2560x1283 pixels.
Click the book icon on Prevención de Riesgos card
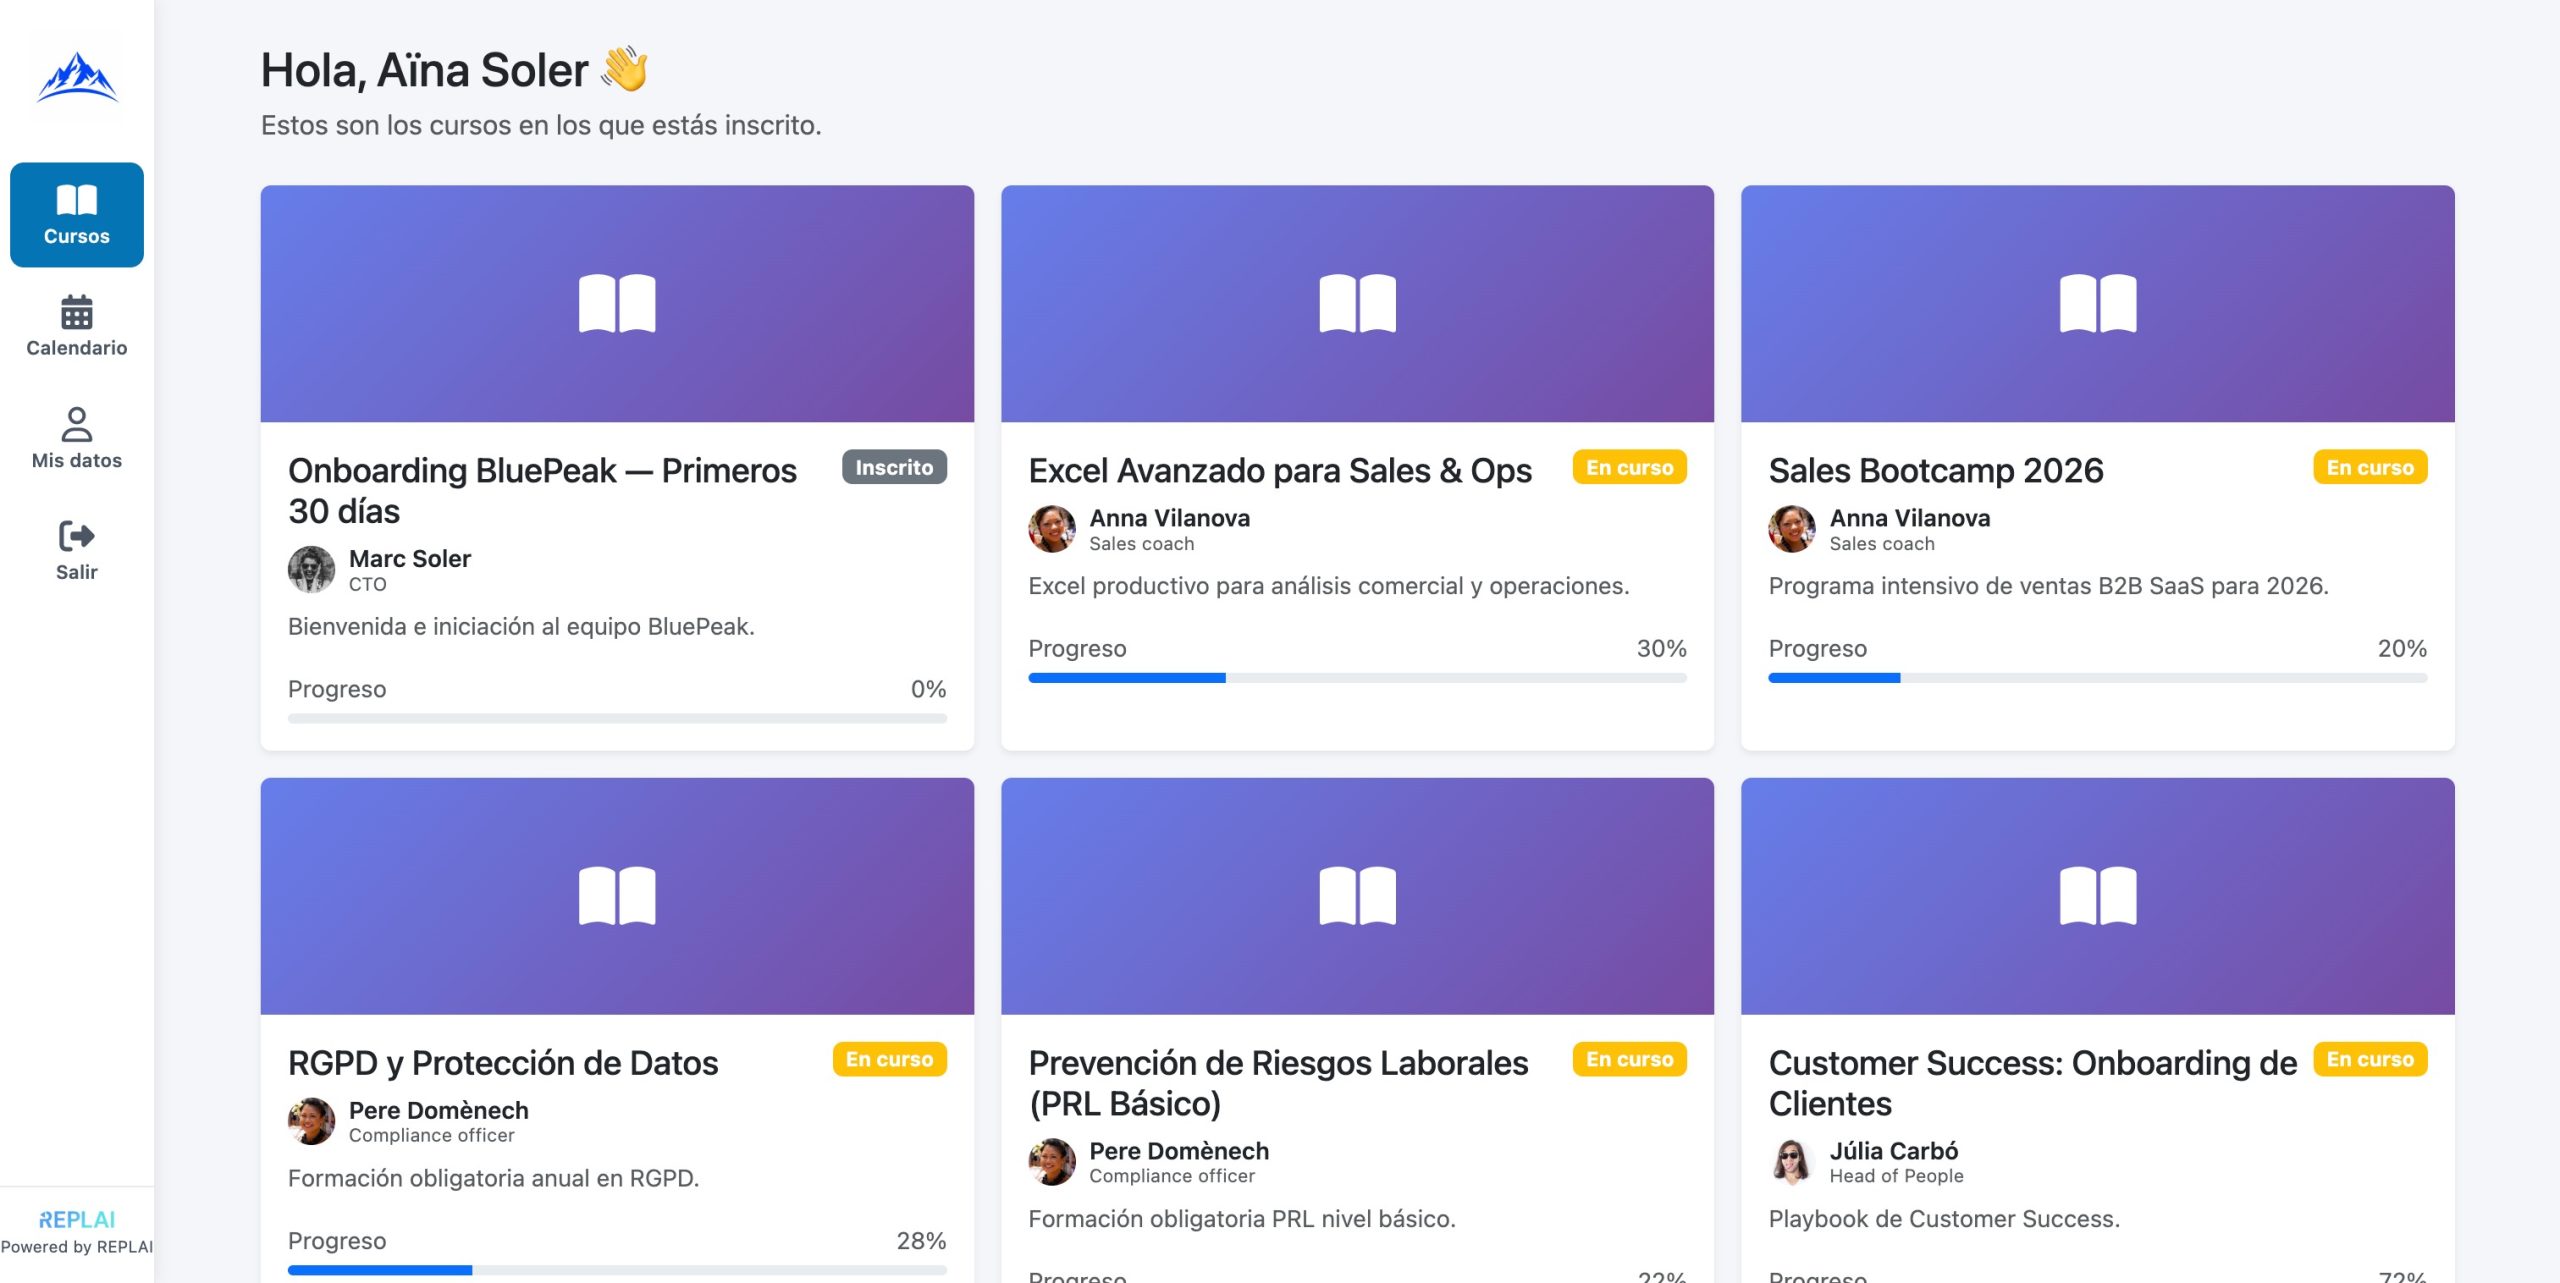click(1357, 895)
